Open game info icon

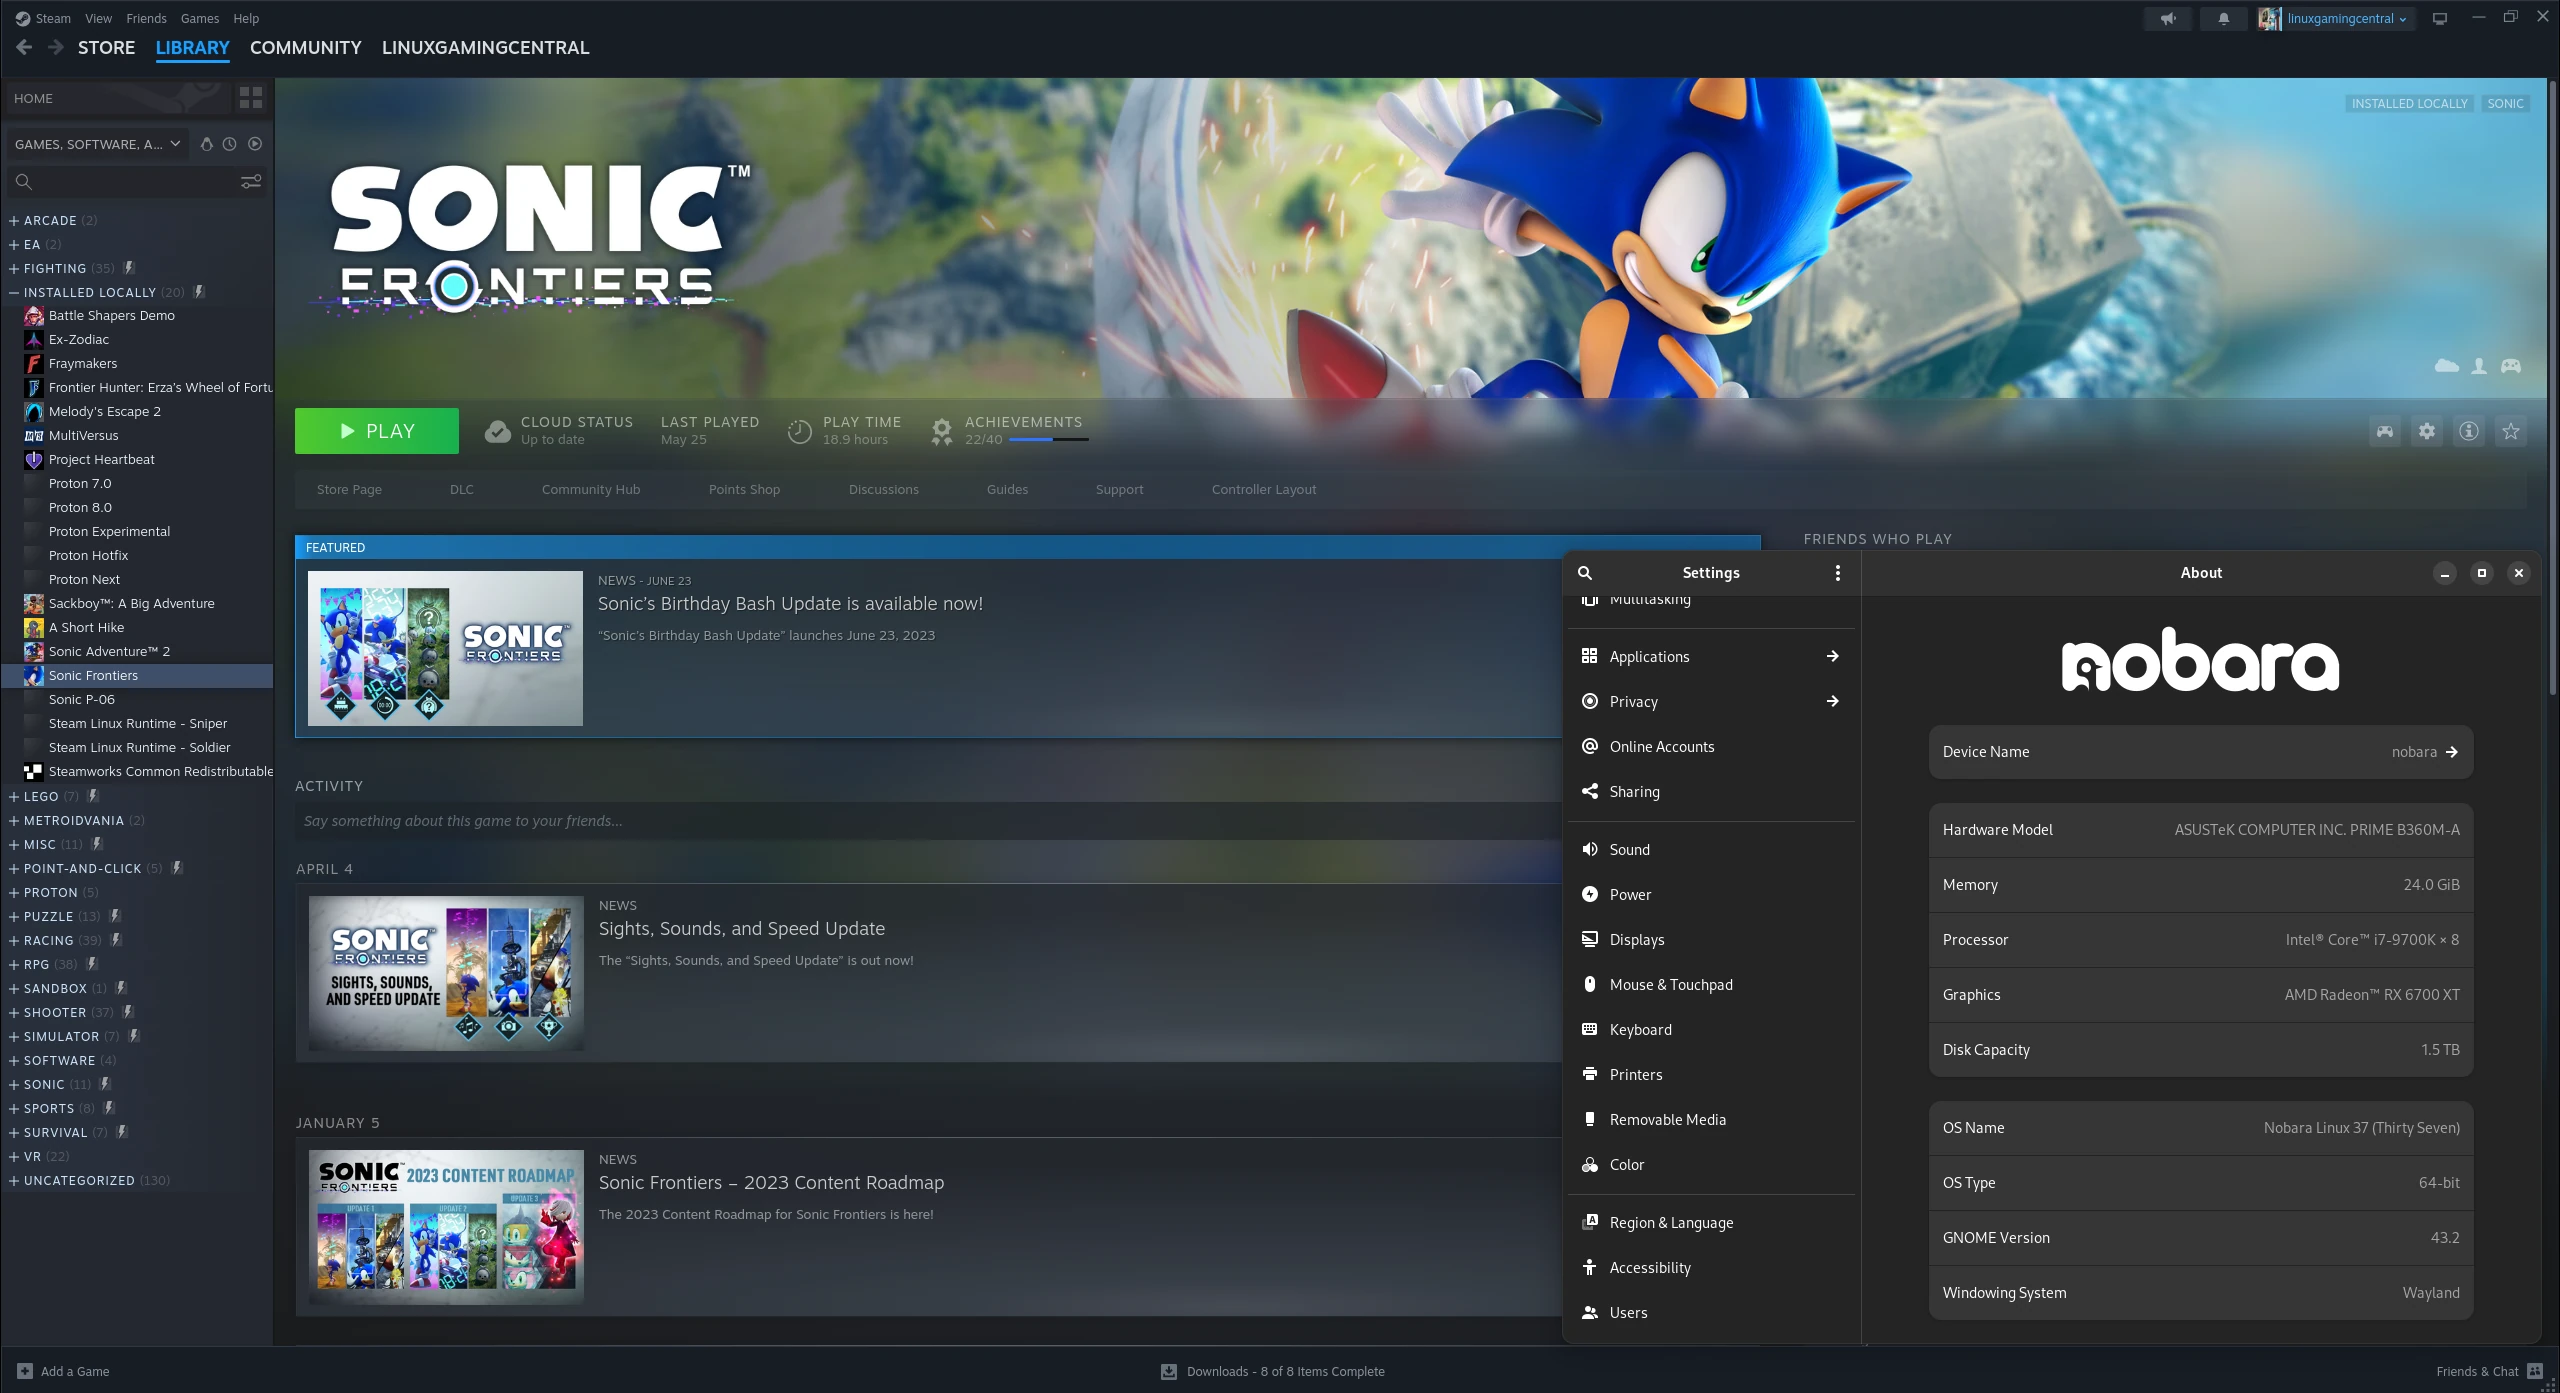[2469, 431]
